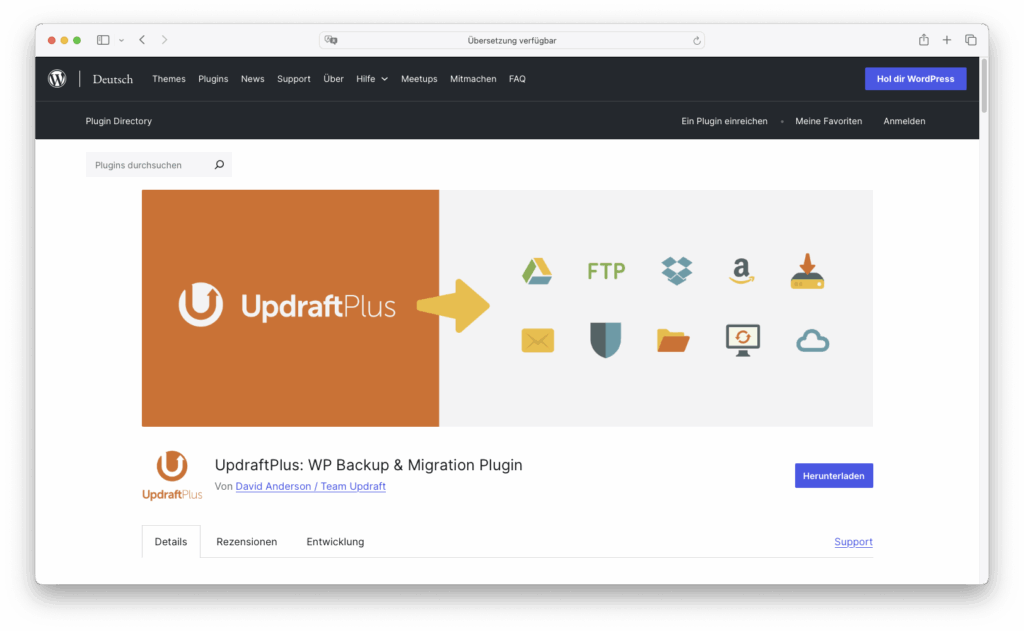The height and width of the screenshot is (631, 1024).
Task: Click the Support link beside tabs
Action: [853, 542]
